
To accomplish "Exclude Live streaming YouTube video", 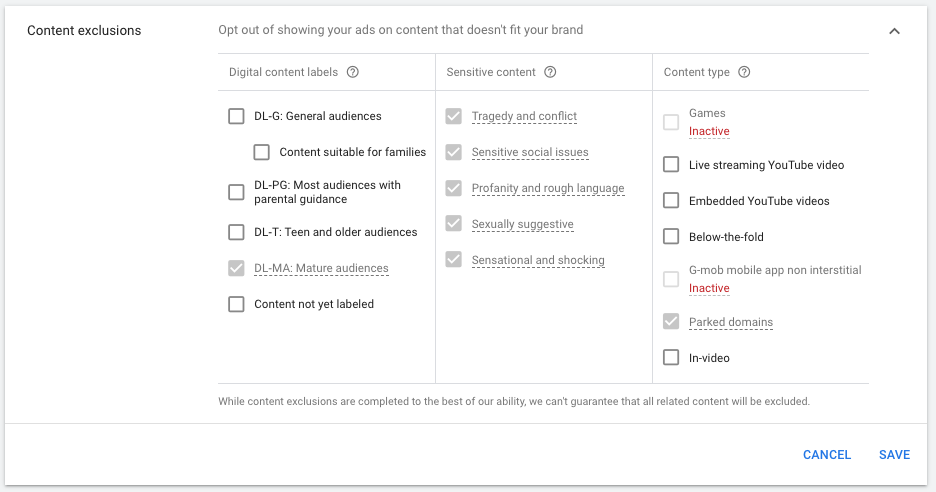I will [671, 165].
